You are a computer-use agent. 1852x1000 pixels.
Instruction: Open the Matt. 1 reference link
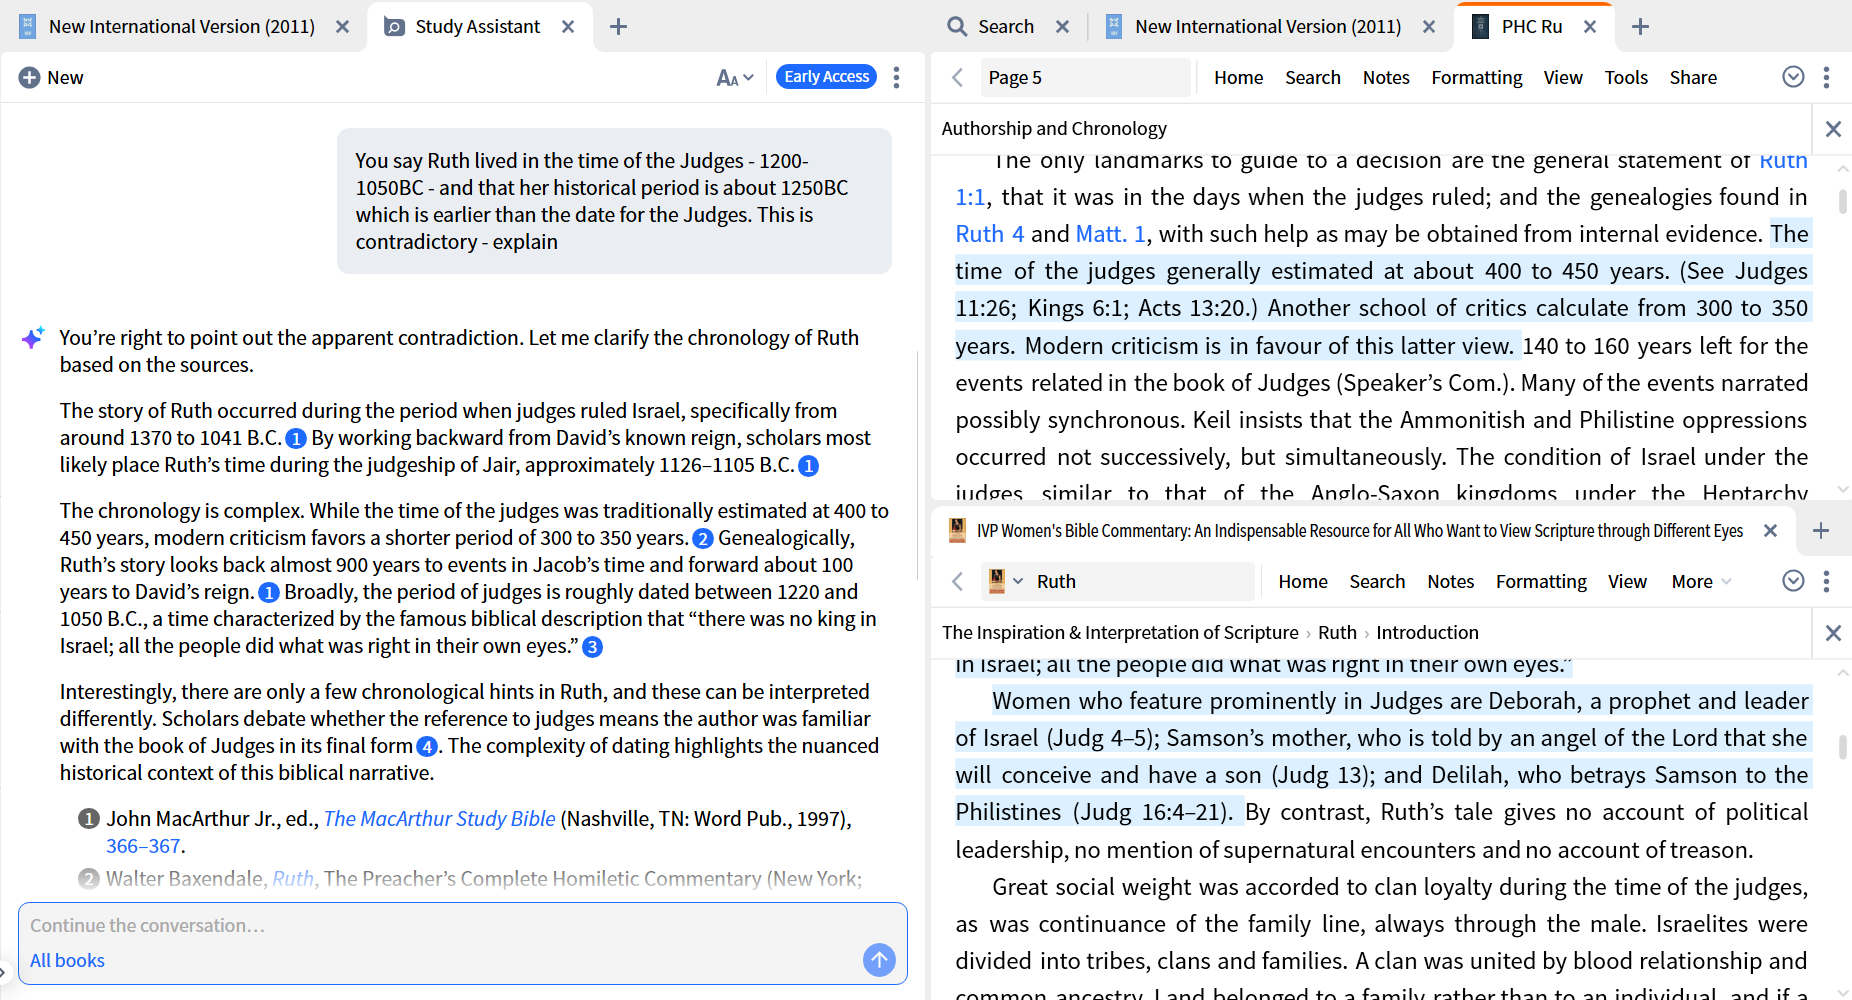1111,234
